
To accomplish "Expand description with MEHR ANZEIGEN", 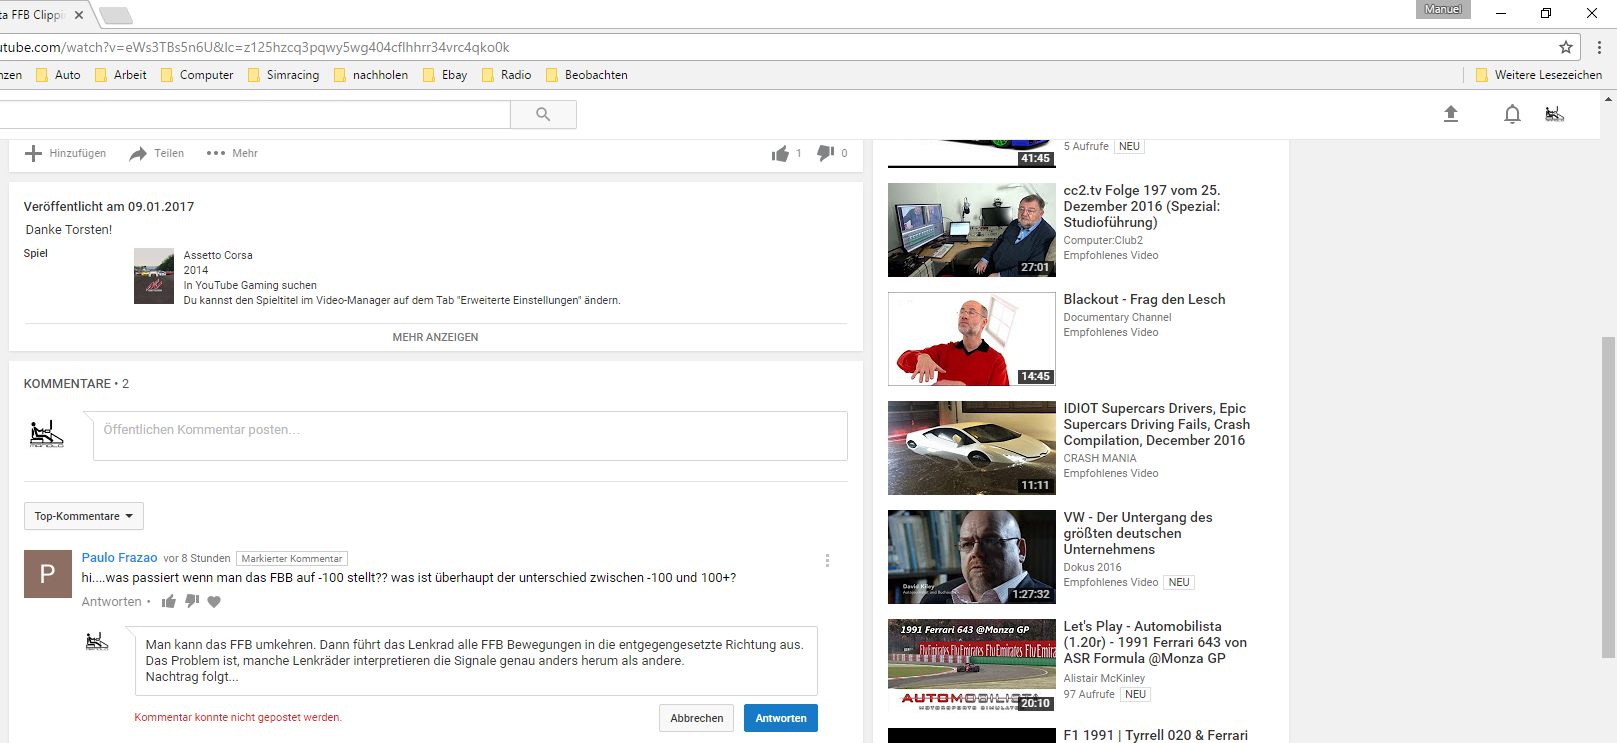I will [x=435, y=337].
